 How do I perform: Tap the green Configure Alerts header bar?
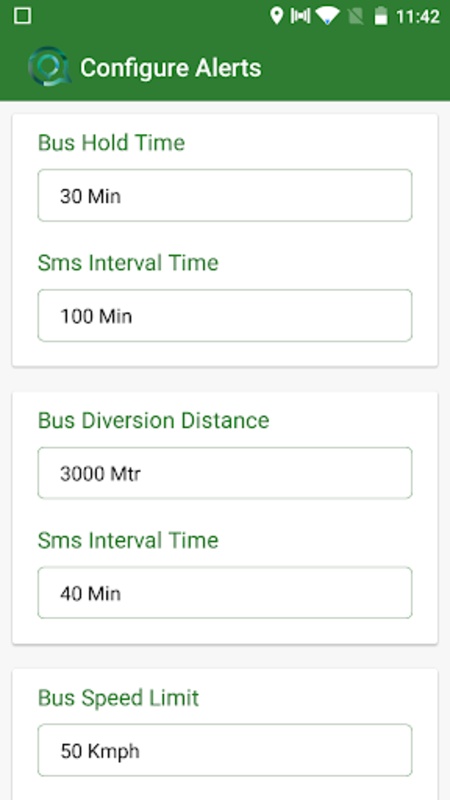225,67
